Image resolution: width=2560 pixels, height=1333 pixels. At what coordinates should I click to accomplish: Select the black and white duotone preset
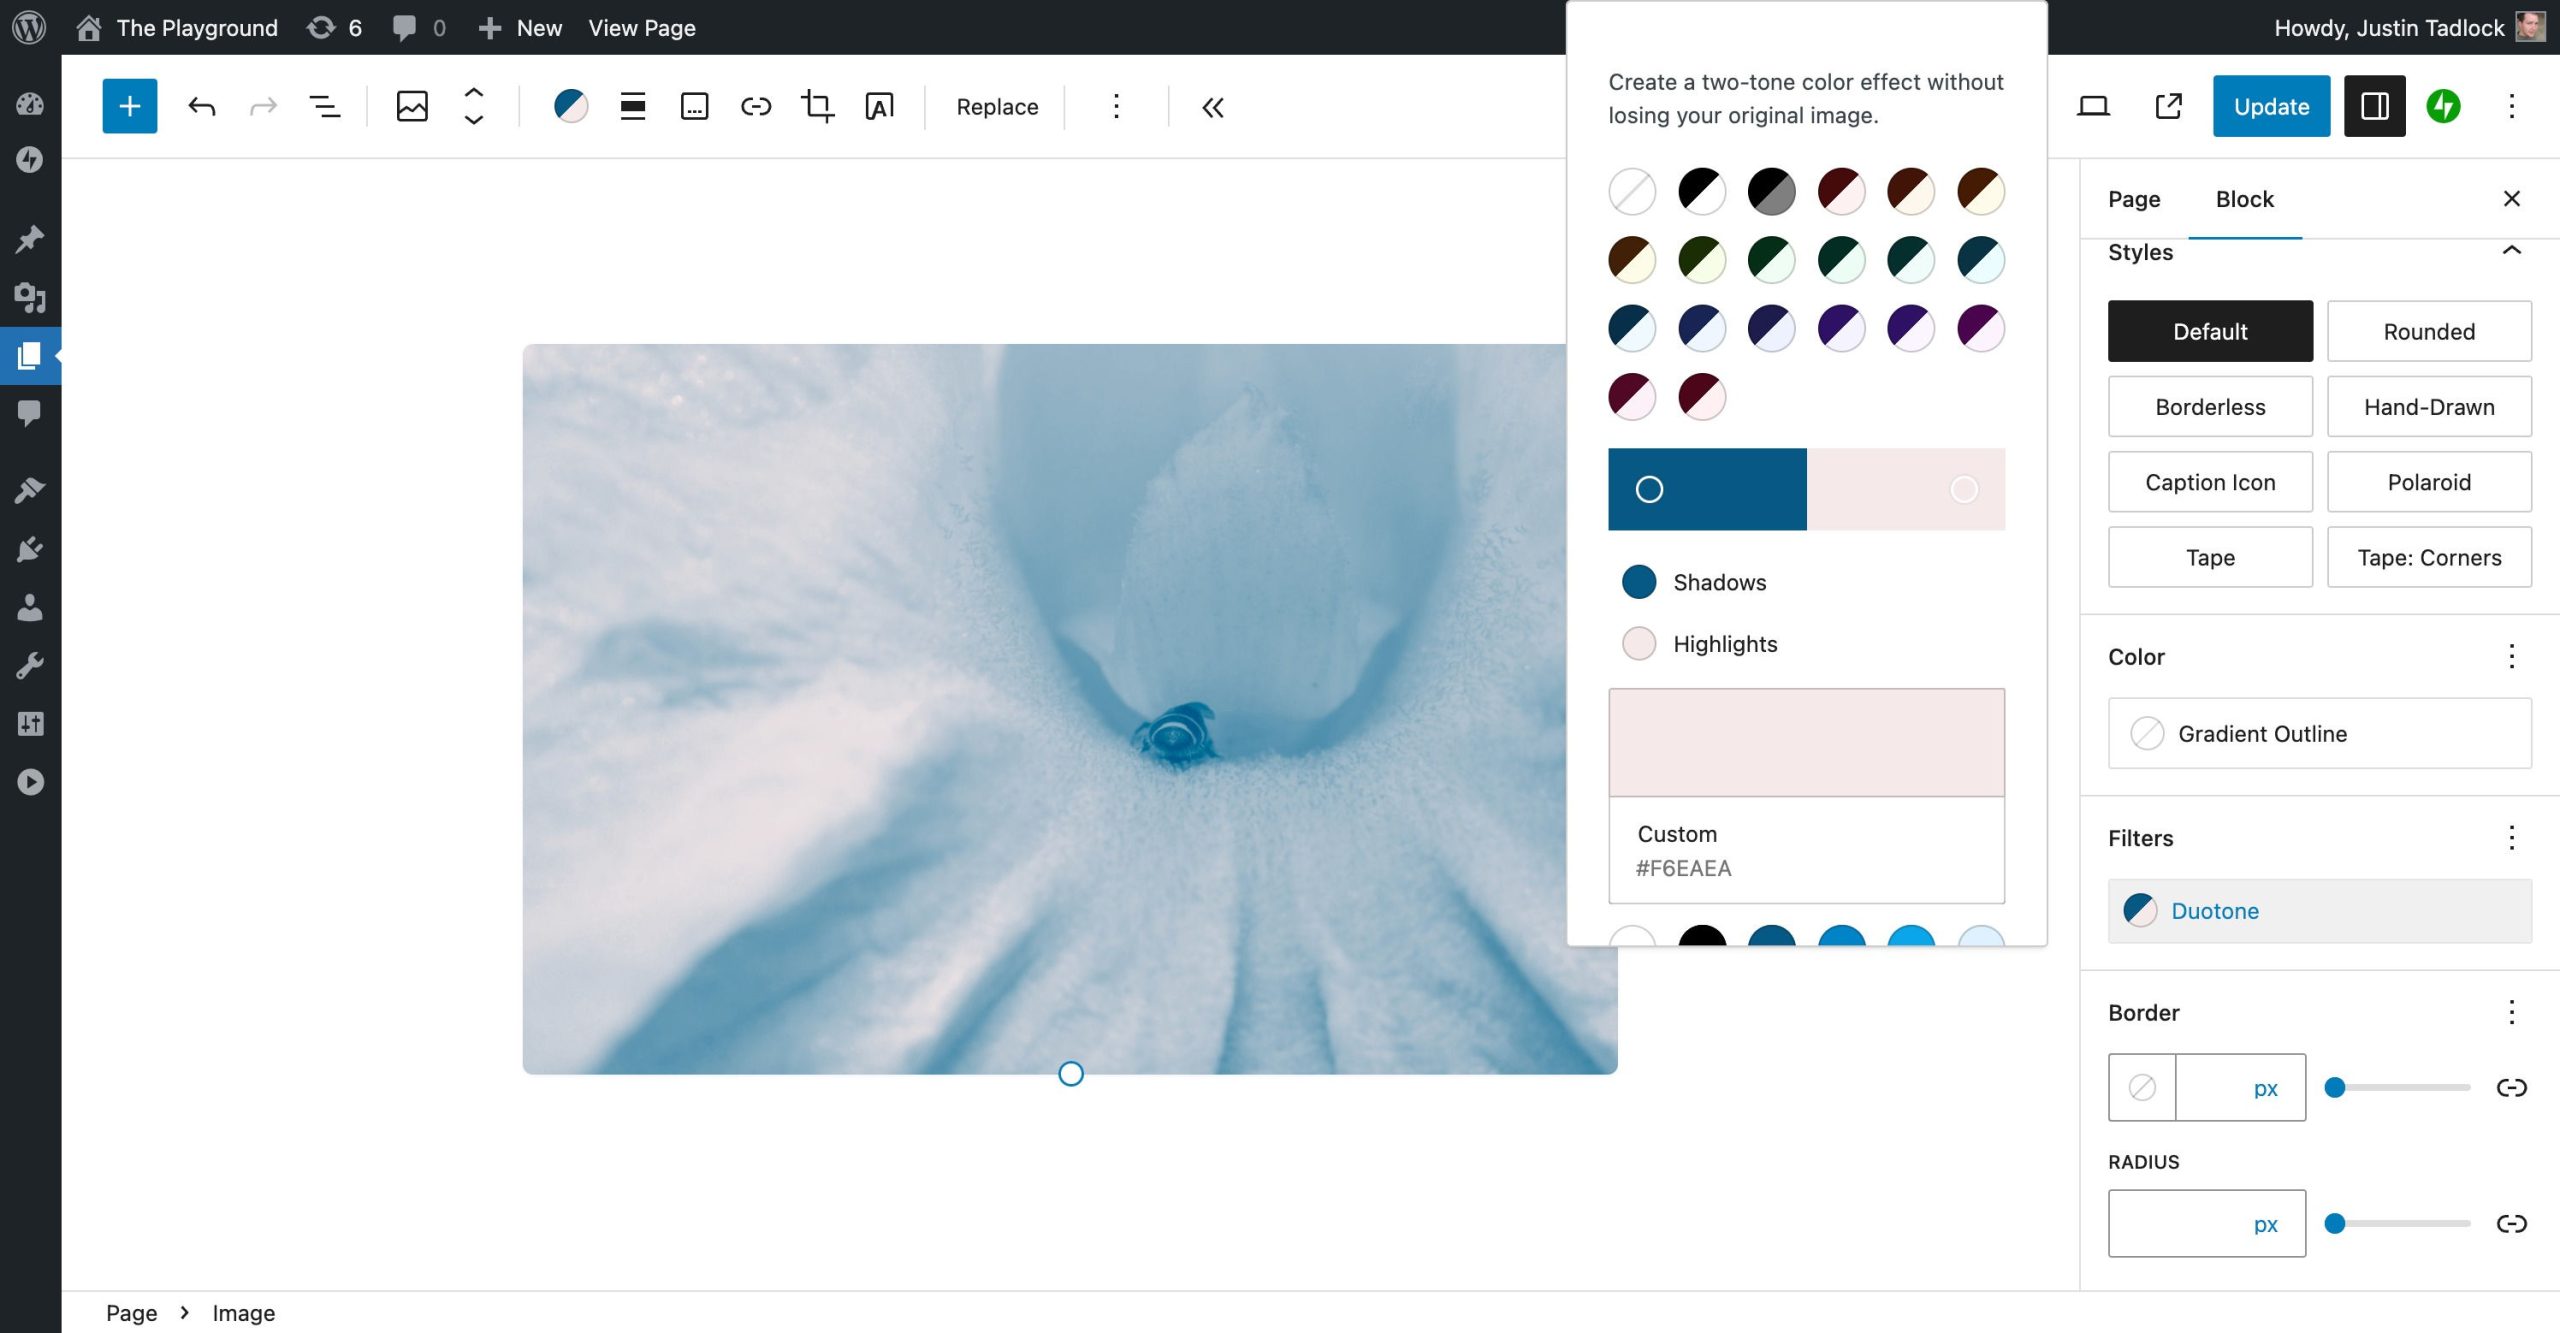coord(1701,191)
